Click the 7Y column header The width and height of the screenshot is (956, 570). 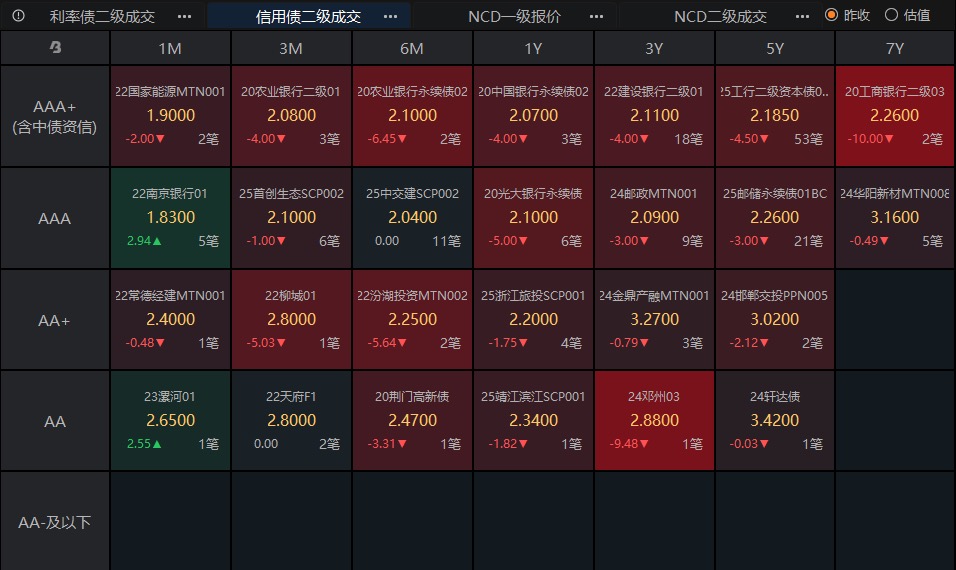(894, 48)
